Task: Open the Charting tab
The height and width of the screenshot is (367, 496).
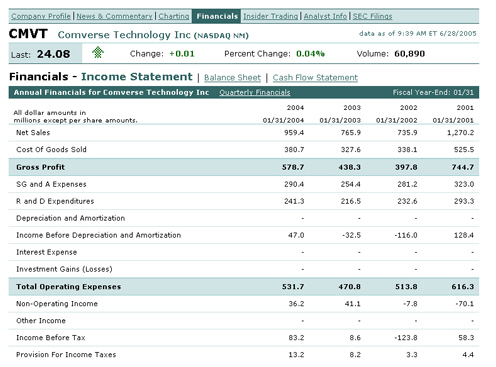Action: coord(174,16)
